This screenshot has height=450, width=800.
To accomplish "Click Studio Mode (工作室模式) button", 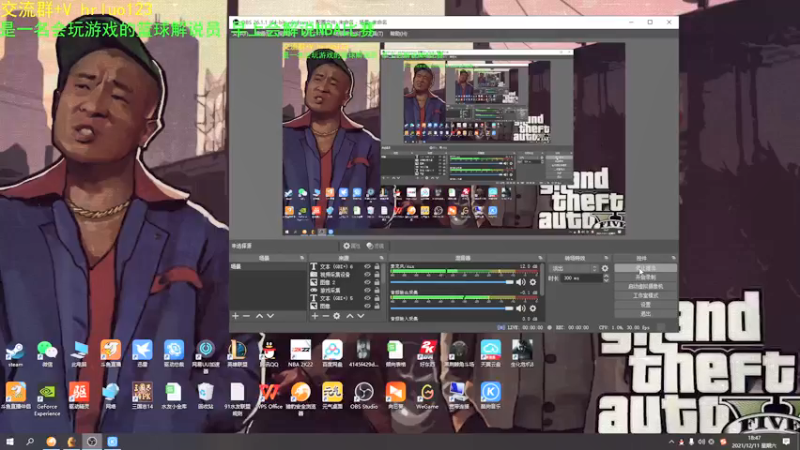I will coord(646,295).
